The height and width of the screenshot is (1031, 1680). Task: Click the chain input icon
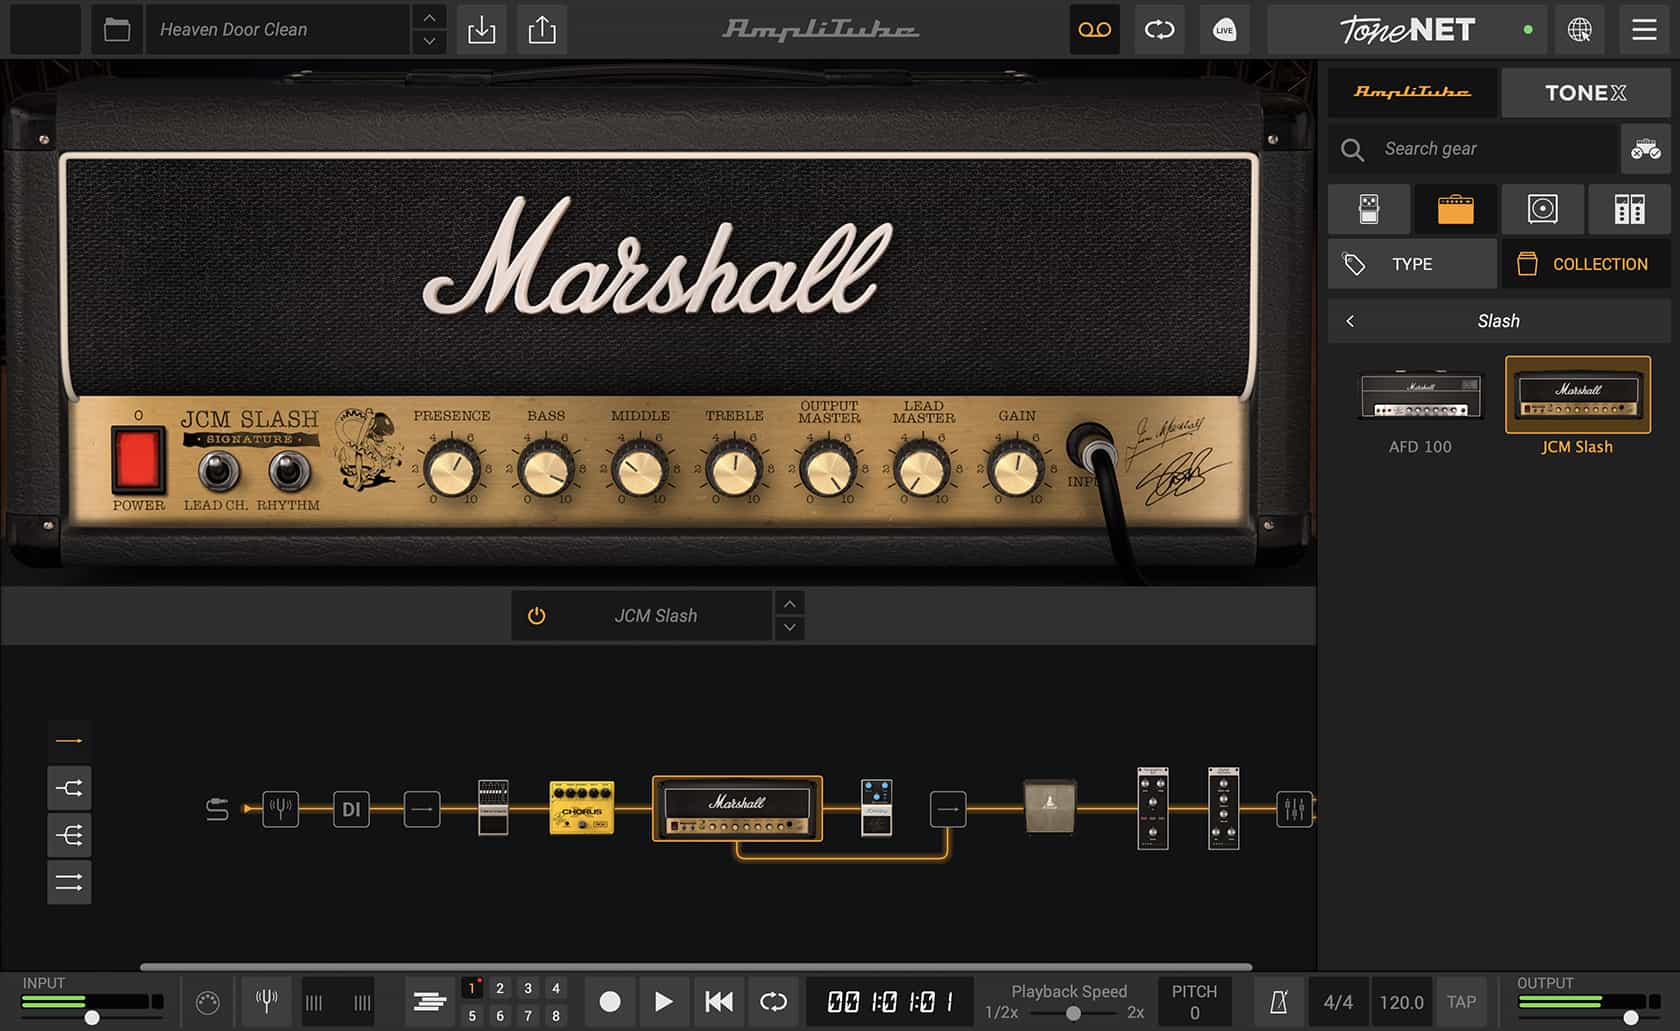point(217,808)
